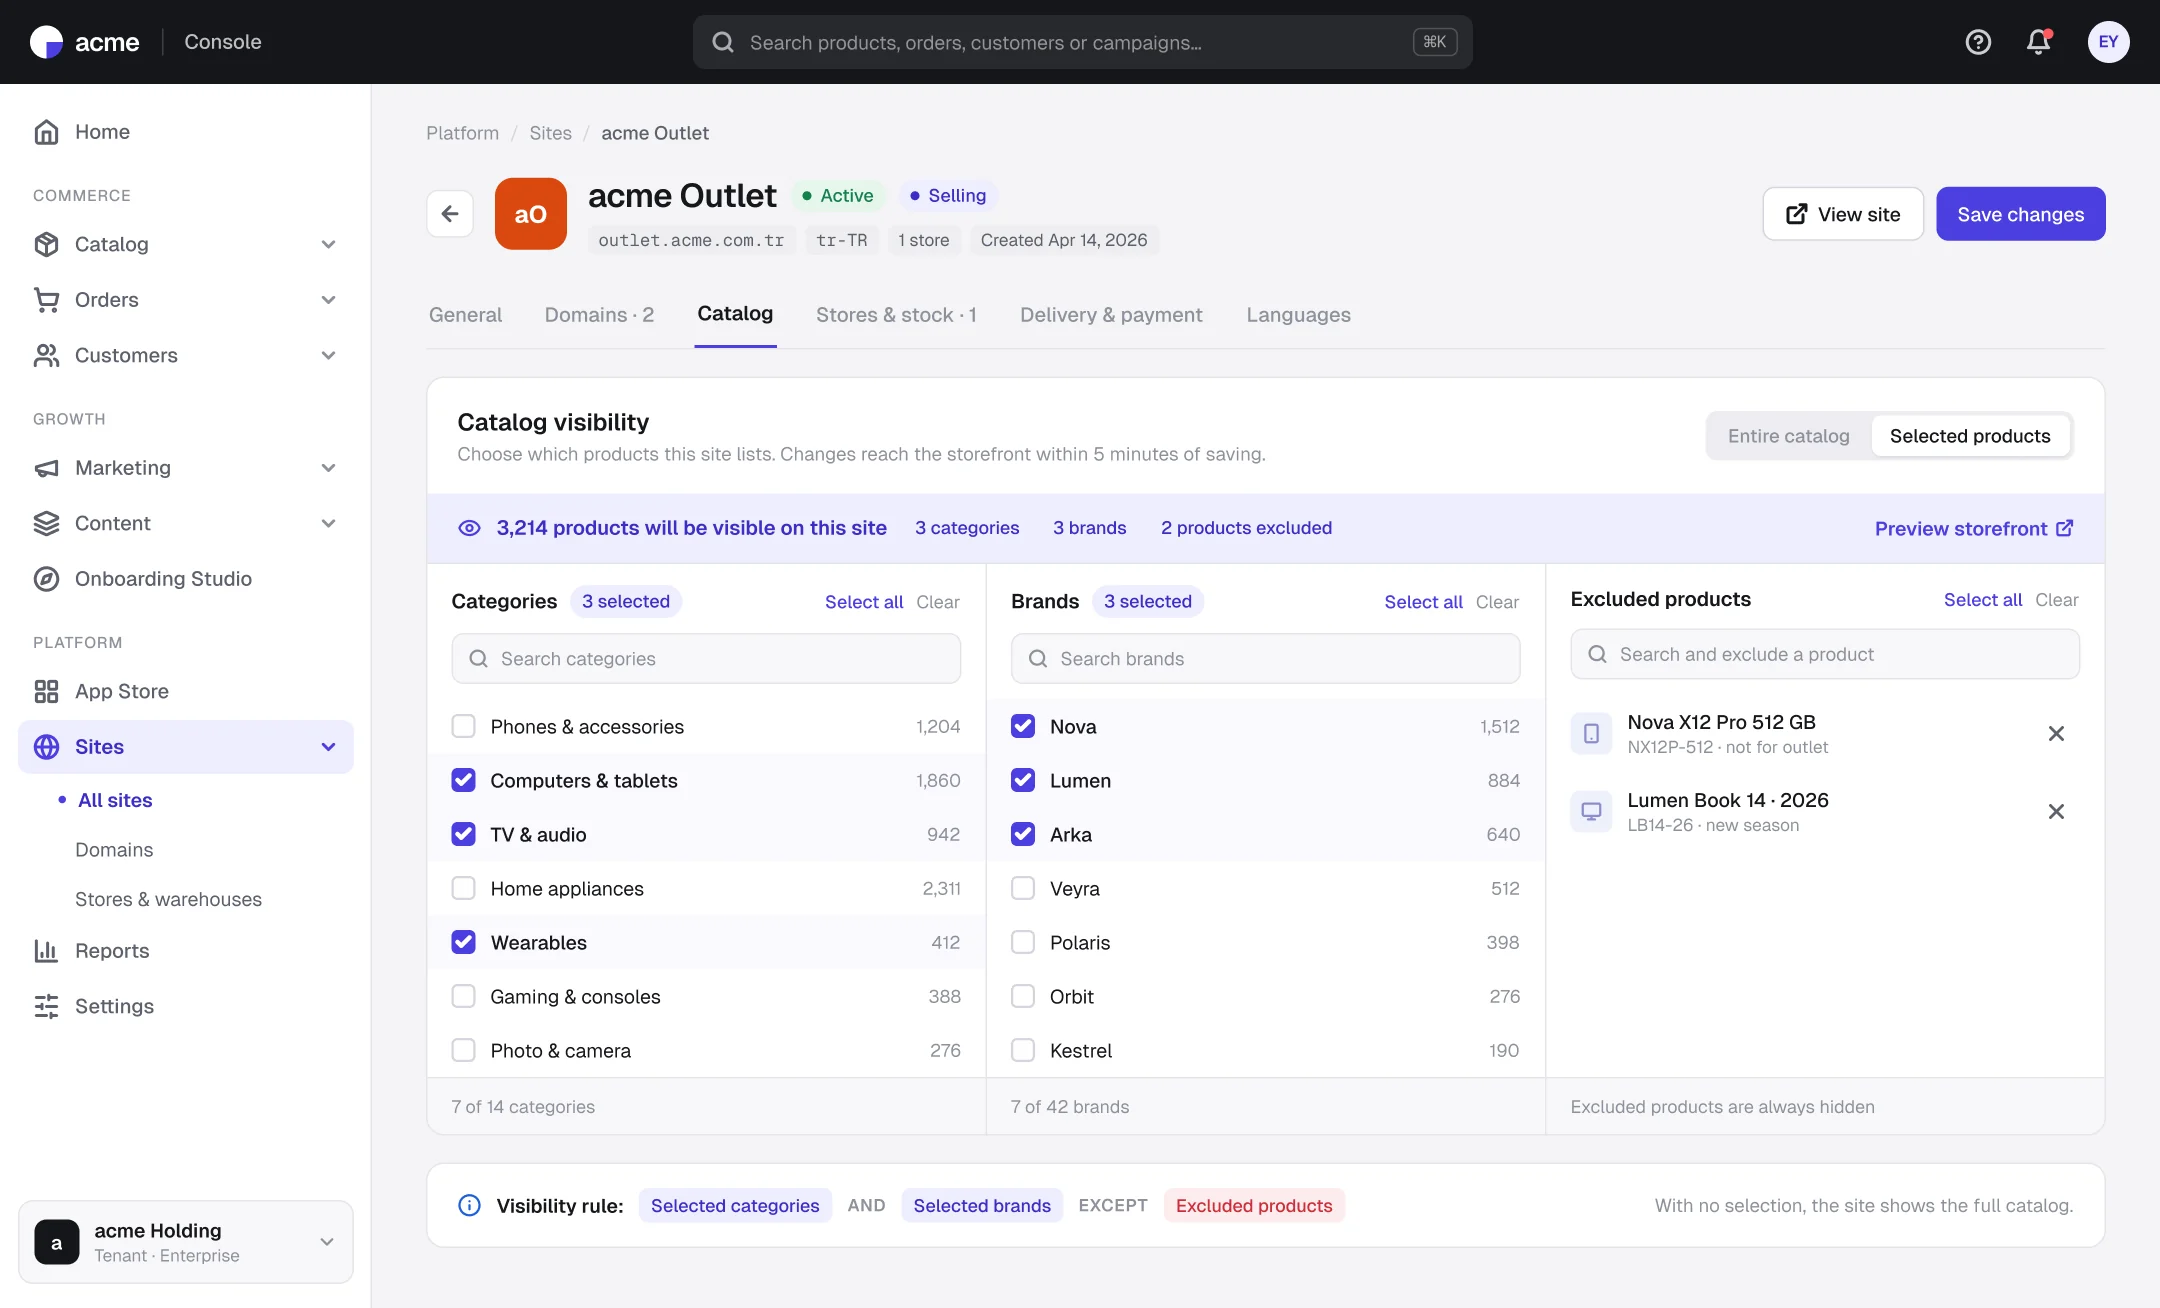Viewport: 2160px width, 1308px height.
Task: Expand the Customers sidebar chevron
Action: (328, 356)
